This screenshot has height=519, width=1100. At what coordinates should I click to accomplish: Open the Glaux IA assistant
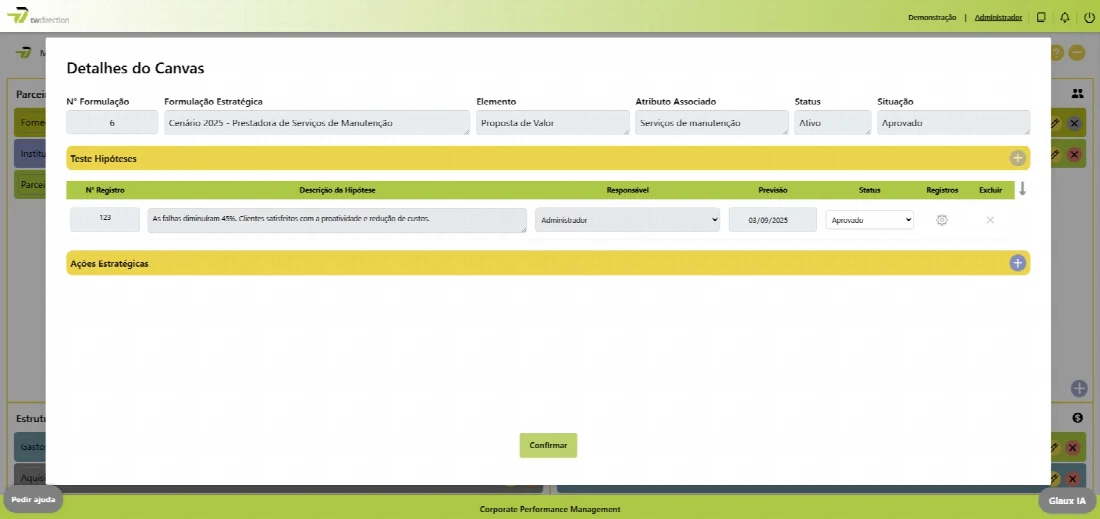click(x=1067, y=501)
